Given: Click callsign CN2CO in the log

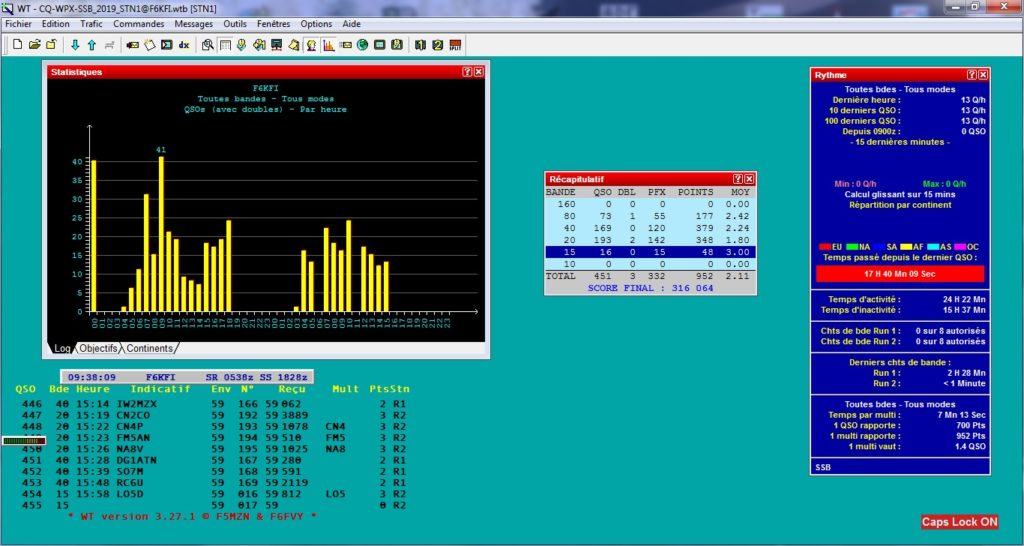Looking at the screenshot, I should pyautogui.click(x=133, y=415).
